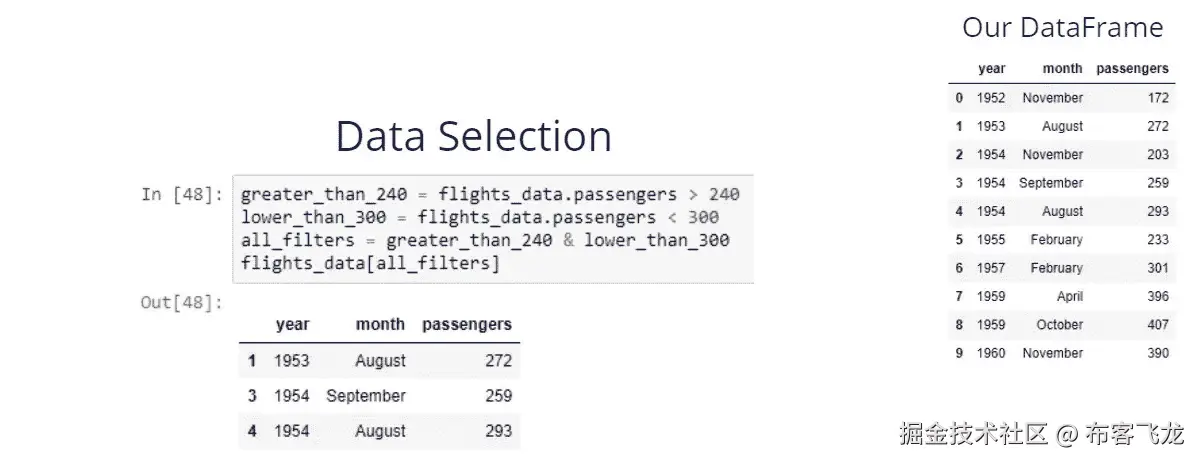Select DataFrame row 8 with October 407

(x=1060, y=325)
